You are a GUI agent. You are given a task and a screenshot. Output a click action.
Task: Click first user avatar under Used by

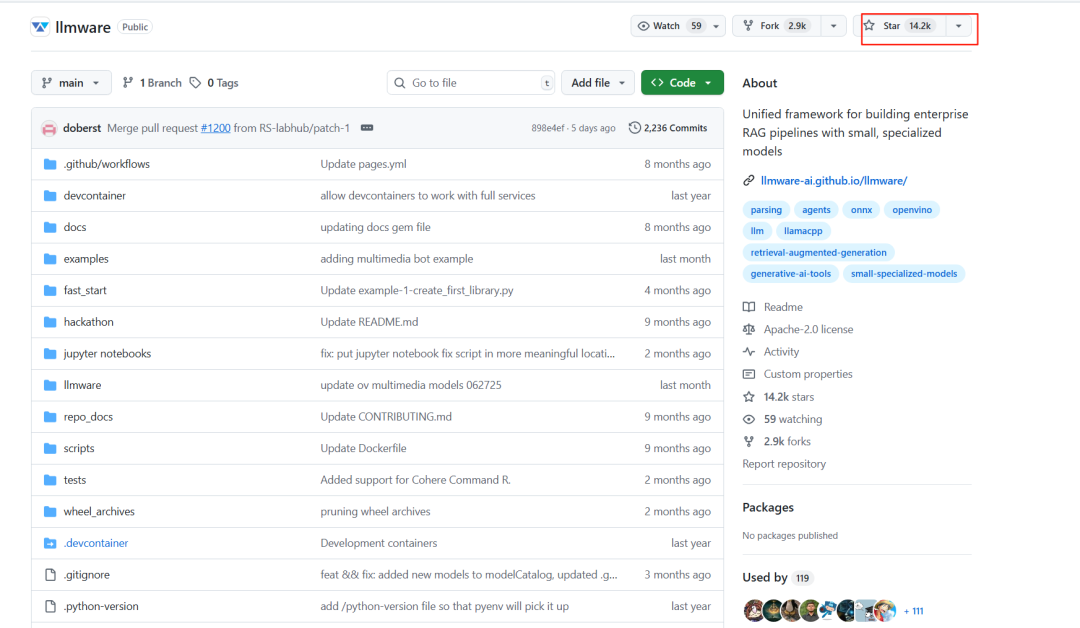(754, 611)
